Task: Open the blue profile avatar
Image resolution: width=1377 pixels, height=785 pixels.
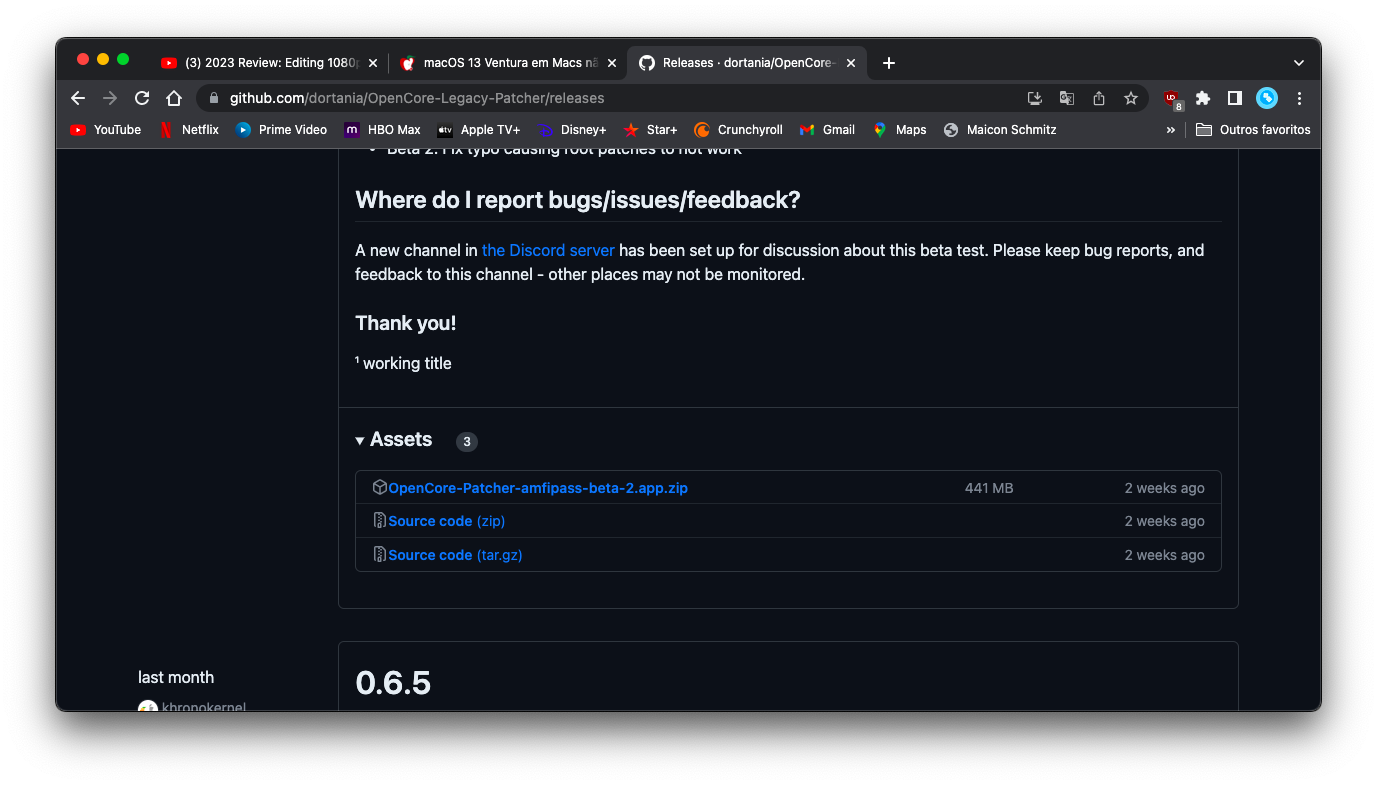Action: coord(1267,98)
